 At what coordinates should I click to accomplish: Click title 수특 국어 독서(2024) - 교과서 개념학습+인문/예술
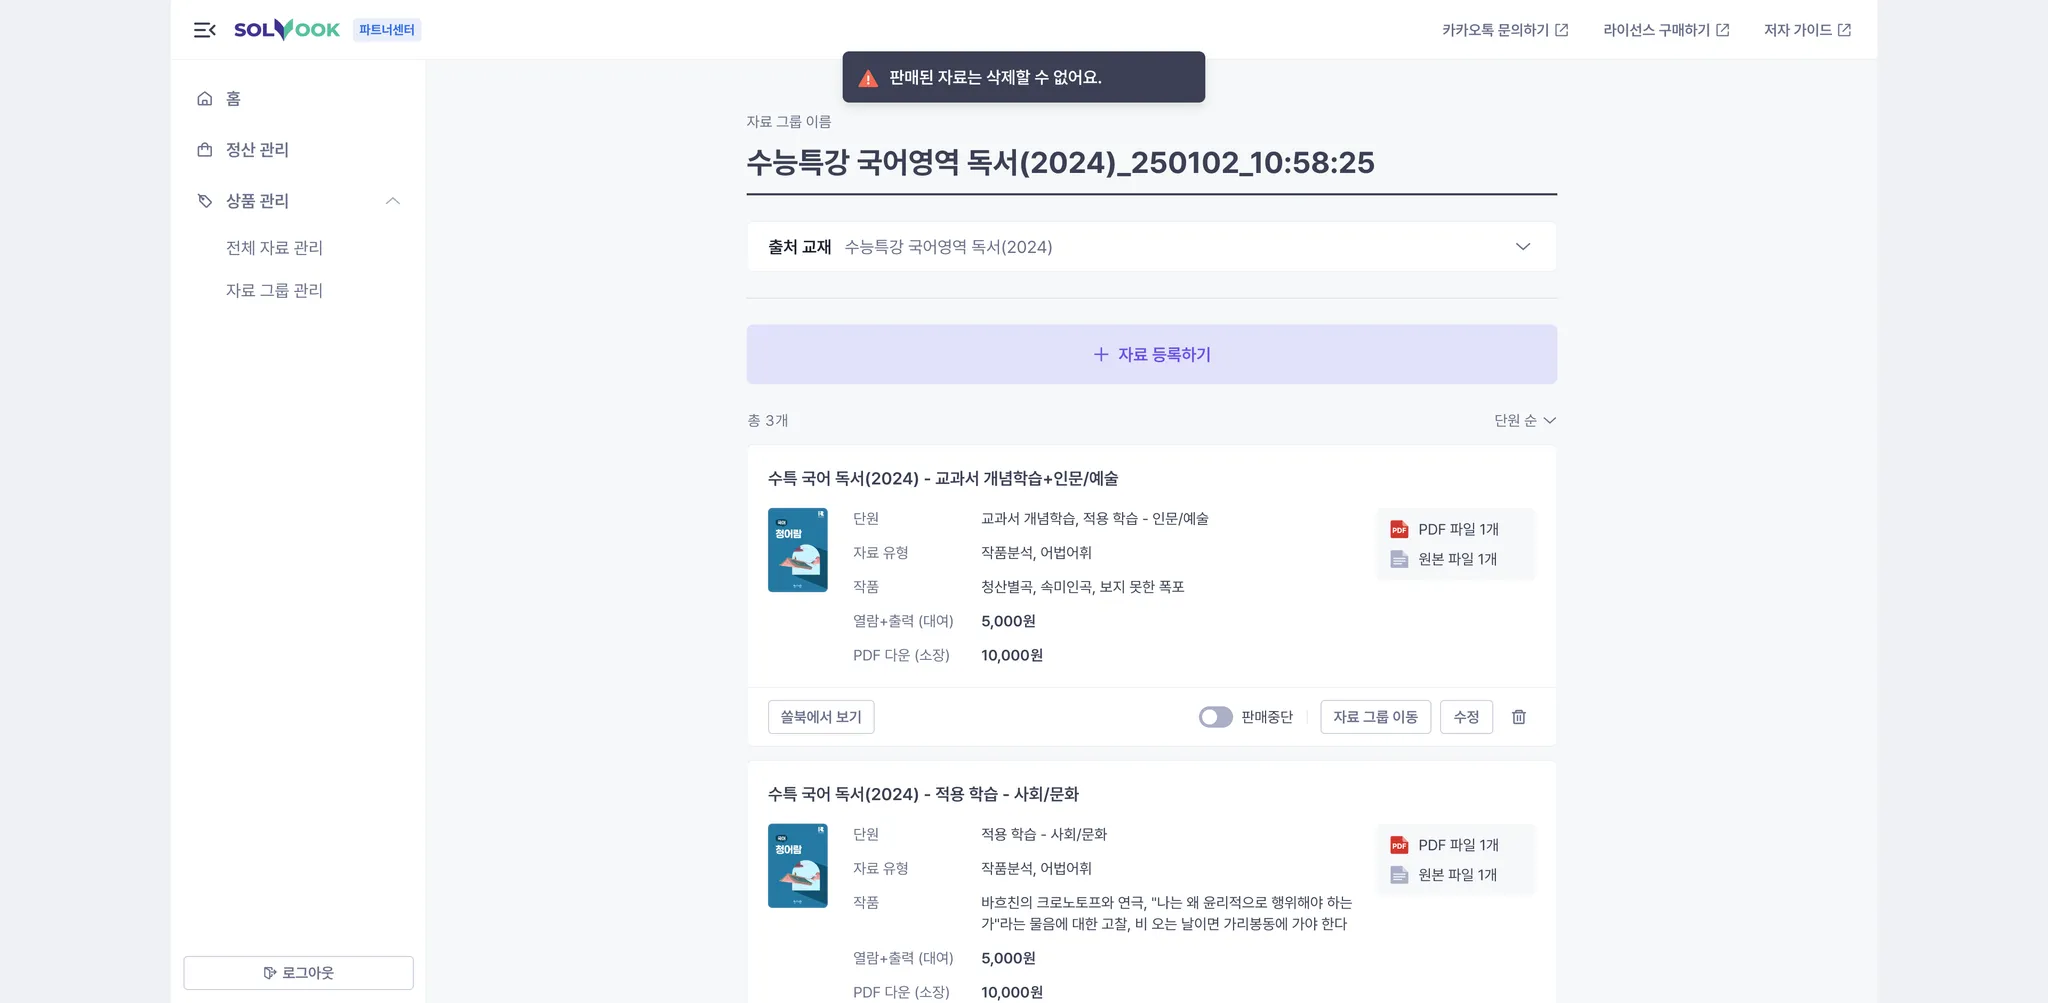[x=943, y=478]
